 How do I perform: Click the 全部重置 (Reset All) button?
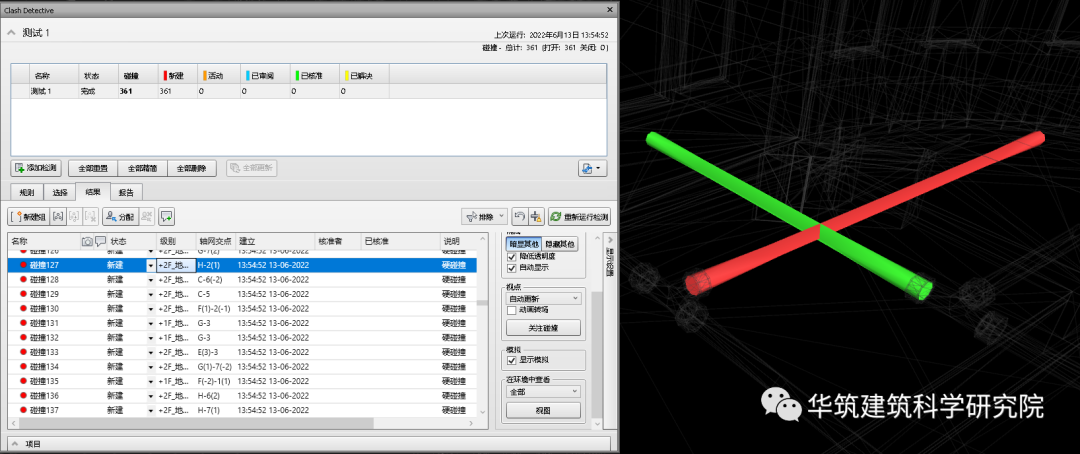[x=93, y=167]
